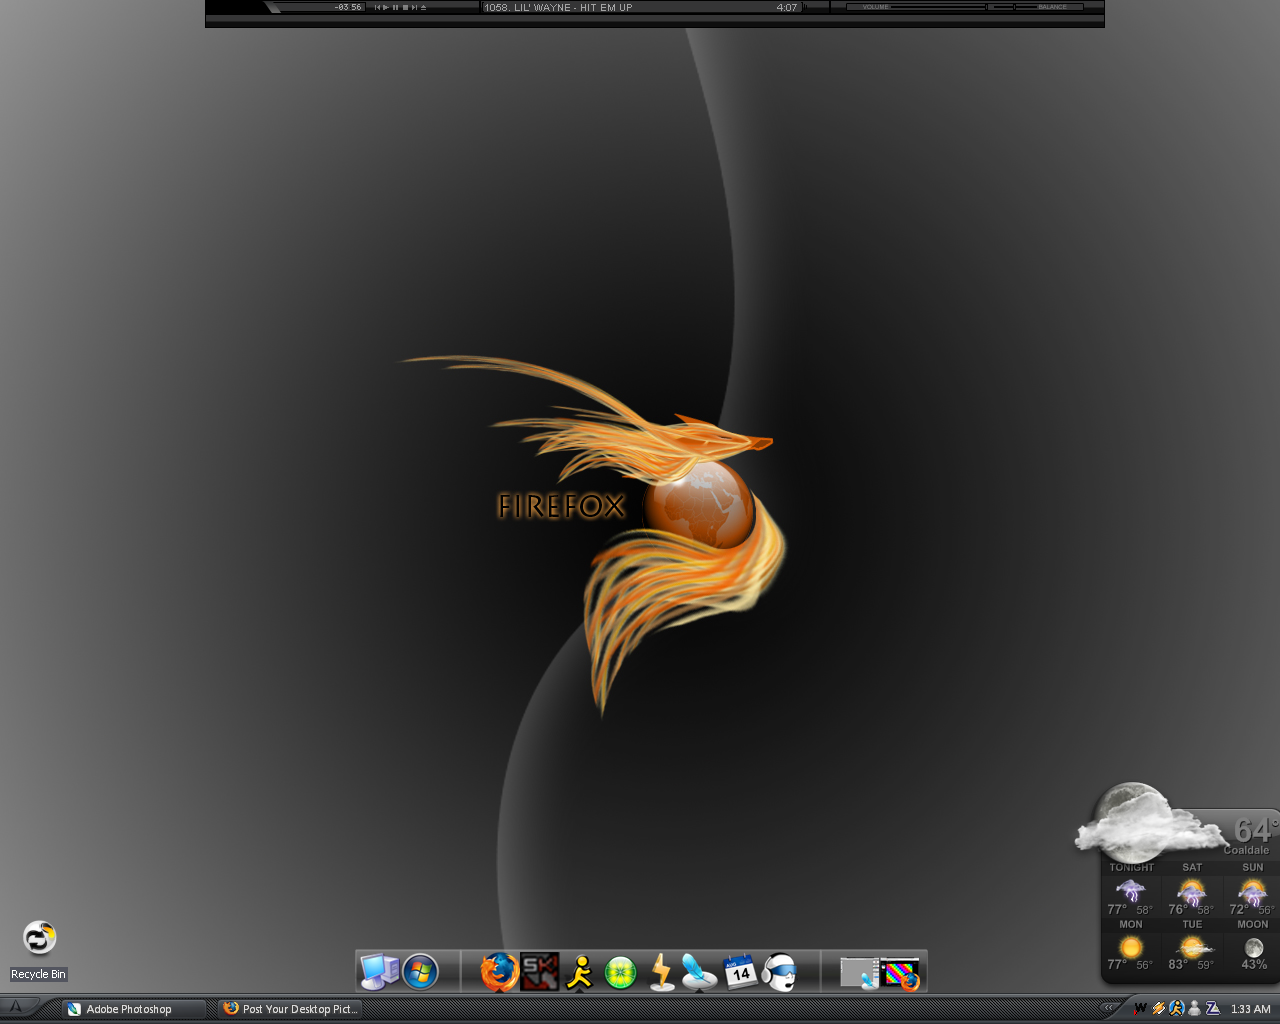1280x1024 pixels.
Task: Open the blue feather app in dock
Action: (699, 971)
